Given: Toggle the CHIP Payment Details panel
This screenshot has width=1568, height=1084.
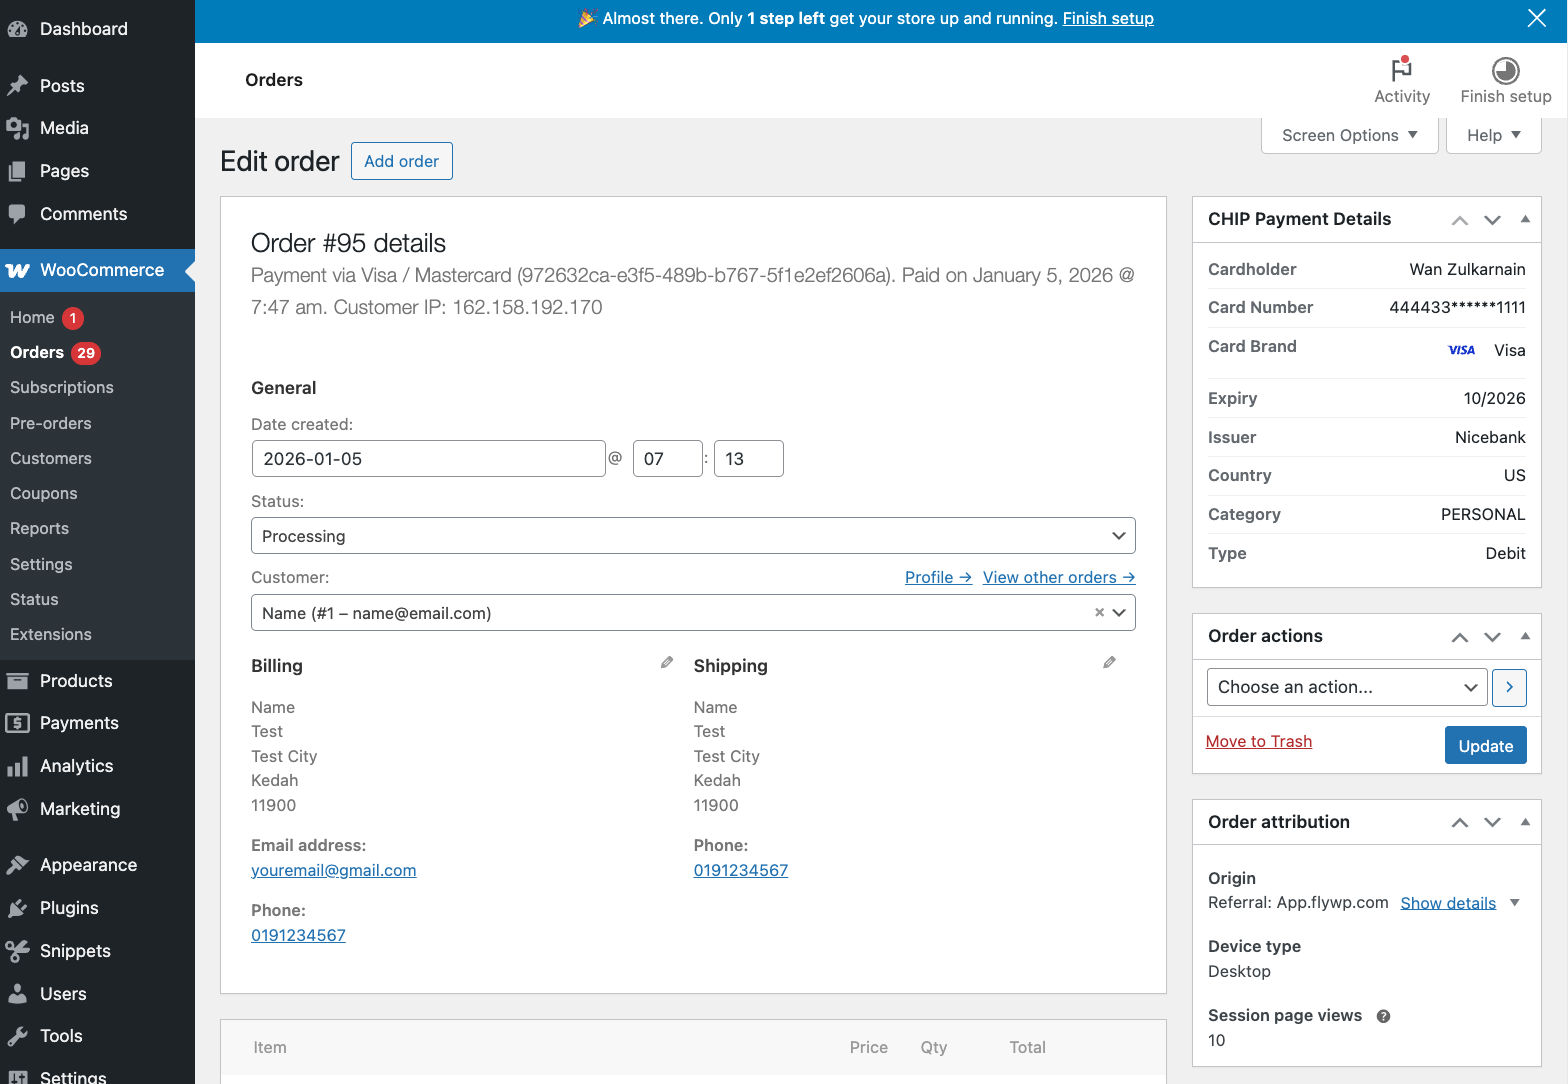Looking at the screenshot, I should click(1524, 219).
